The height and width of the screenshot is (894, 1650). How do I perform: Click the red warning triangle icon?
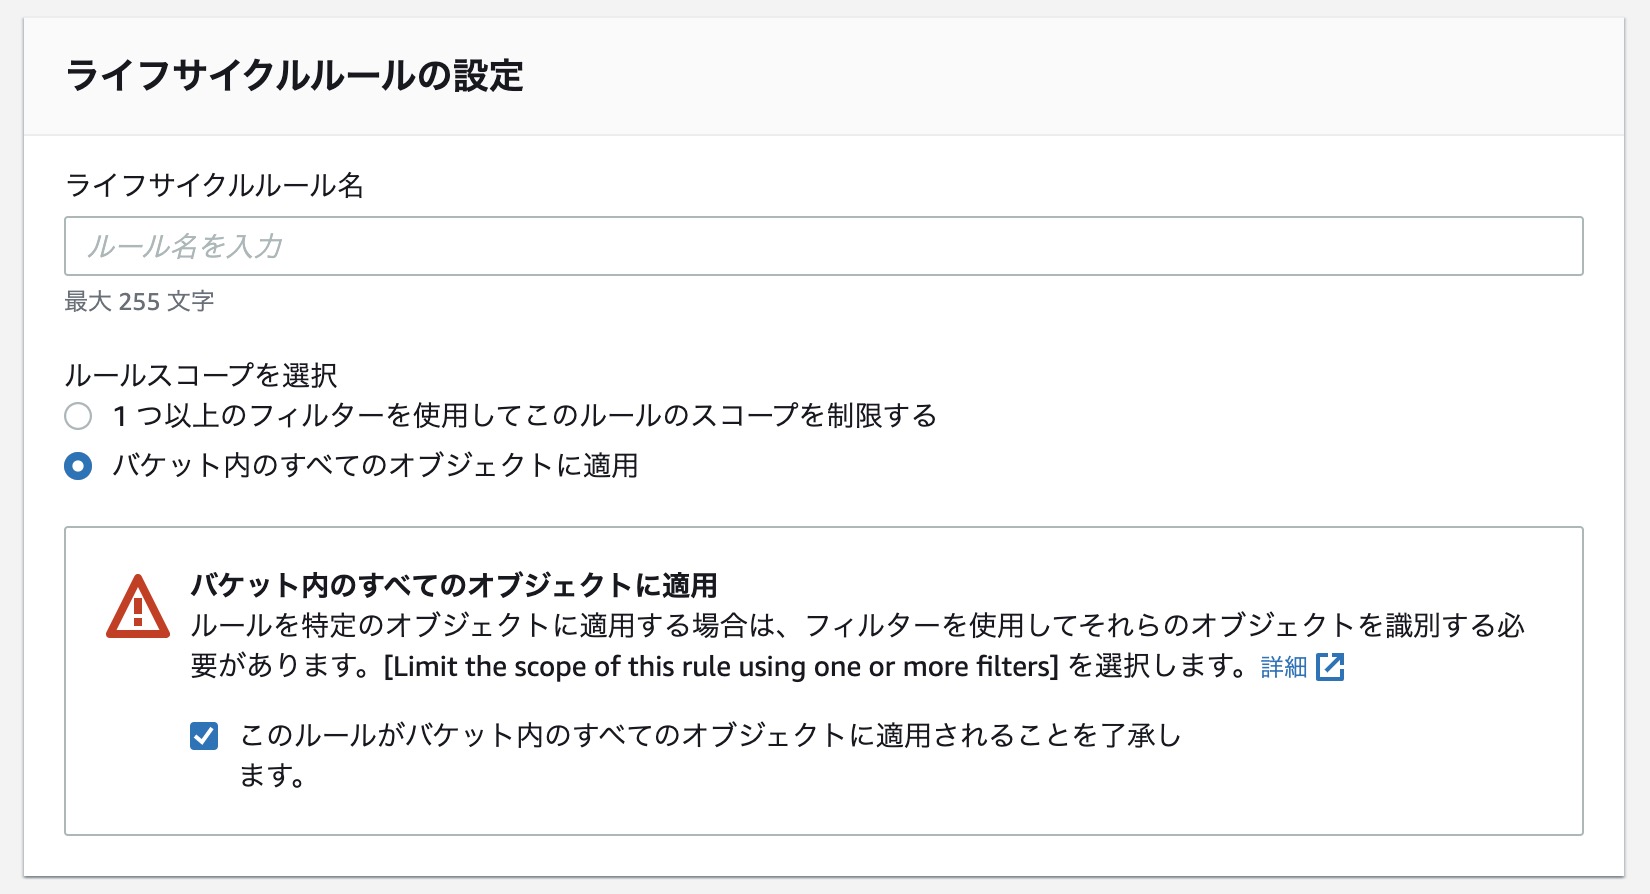pos(138,607)
